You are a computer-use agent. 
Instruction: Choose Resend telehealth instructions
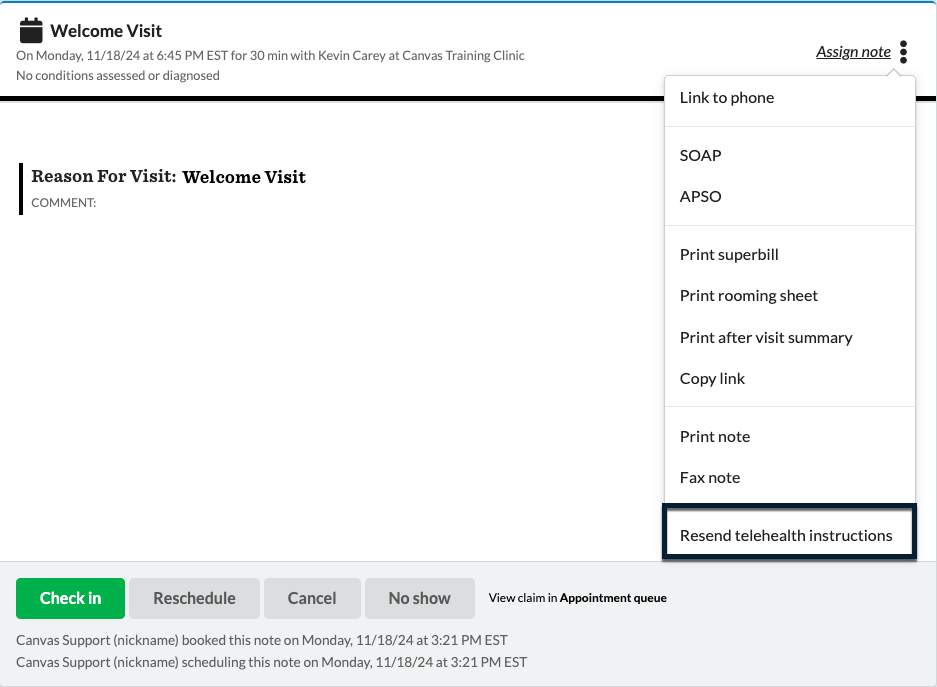coord(789,532)
